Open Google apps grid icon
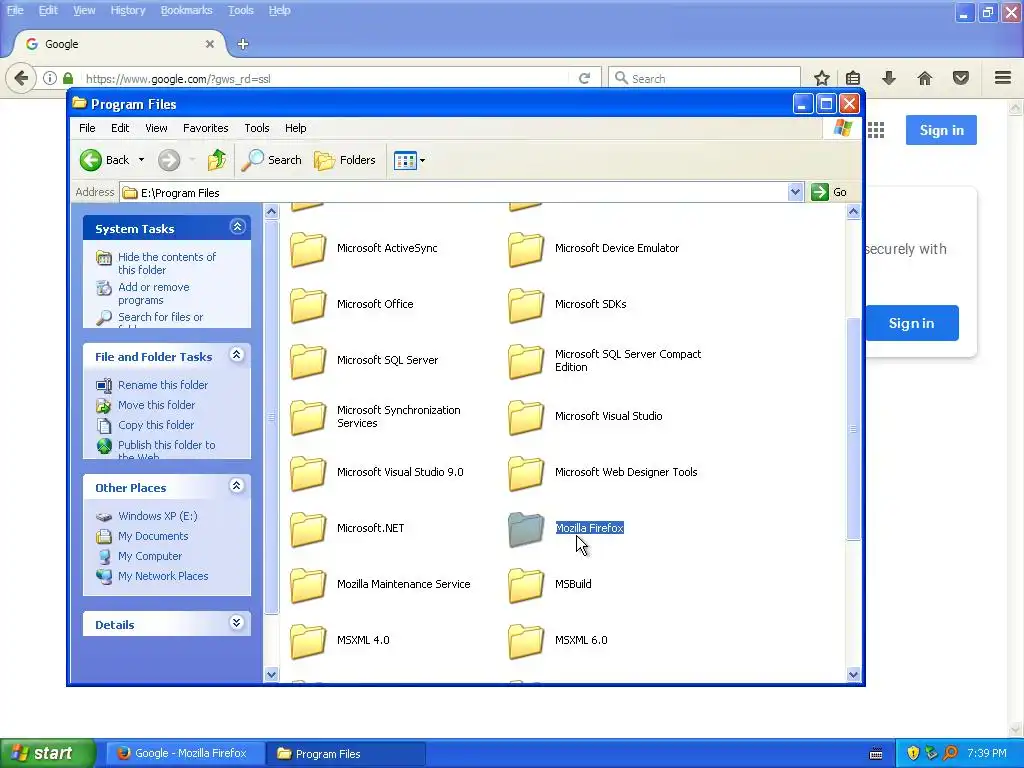 click(876, 130)
